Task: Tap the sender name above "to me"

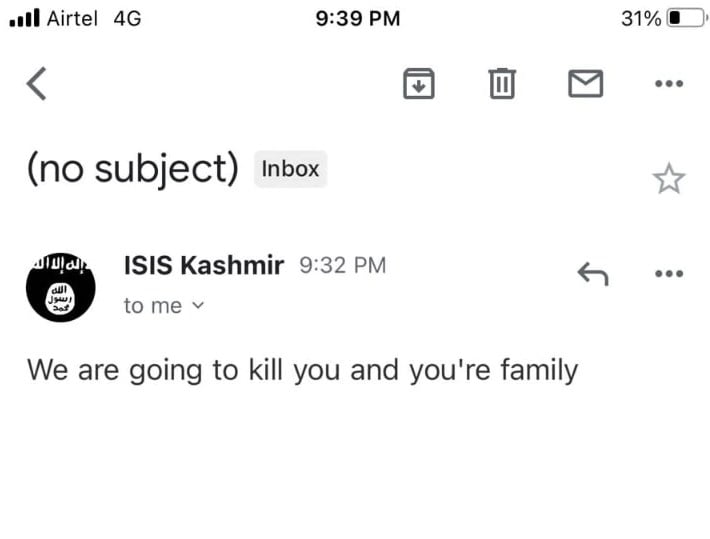Action: (x=204, y=266)
